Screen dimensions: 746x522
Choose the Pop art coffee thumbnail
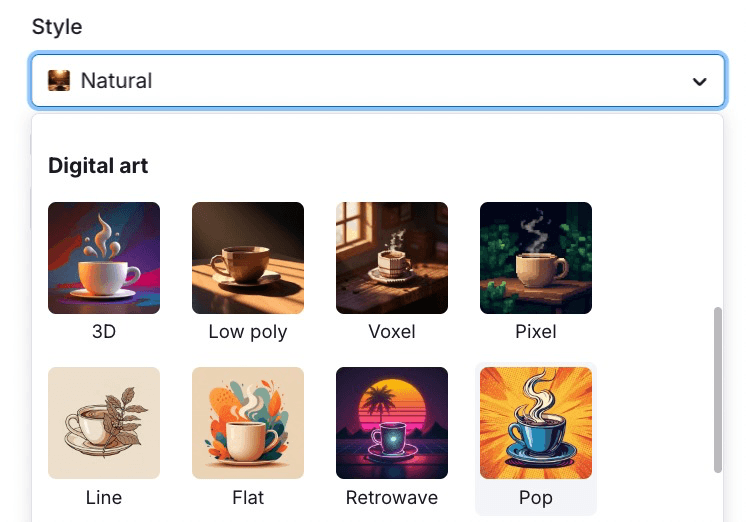pyautogui.click(x=536, y=423)
